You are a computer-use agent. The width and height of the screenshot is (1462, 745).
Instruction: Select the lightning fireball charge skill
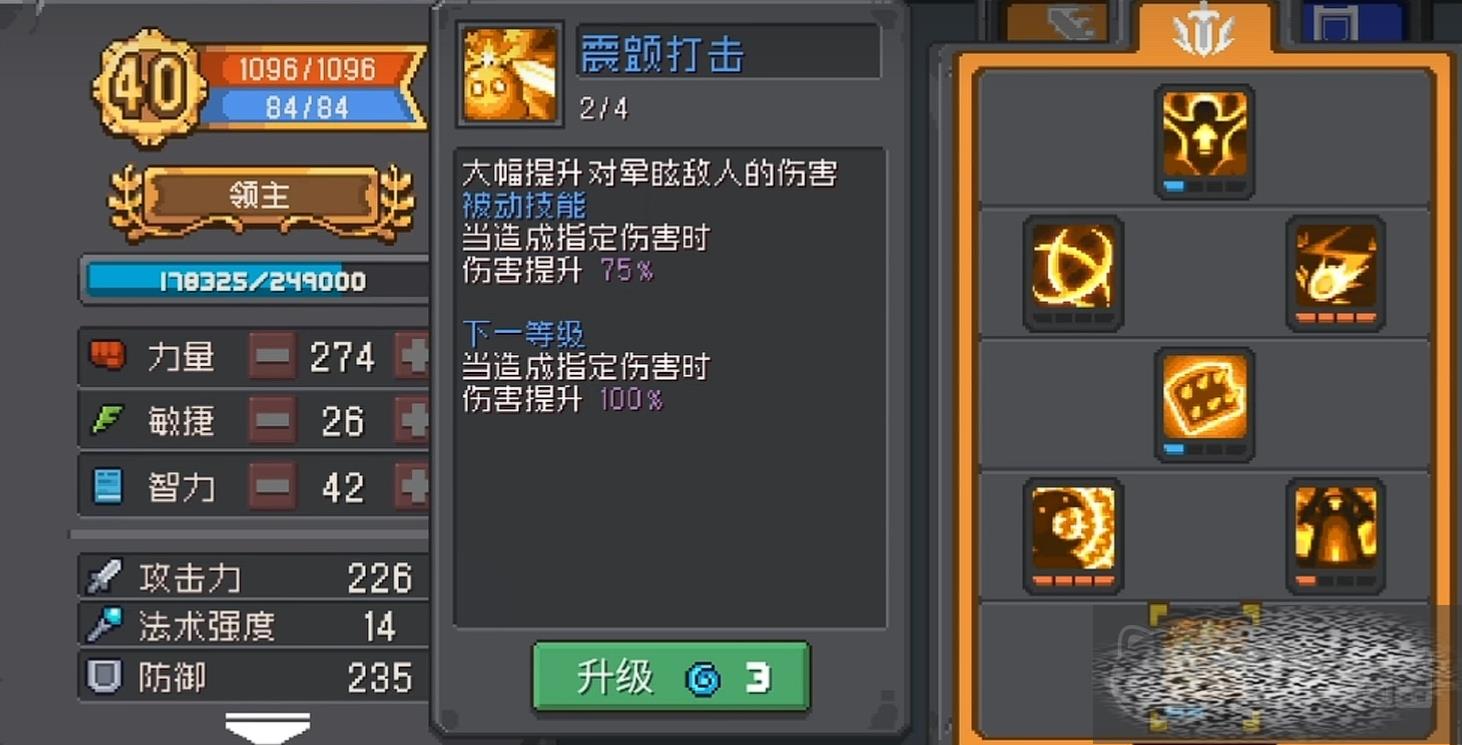tap(1335, 272)
